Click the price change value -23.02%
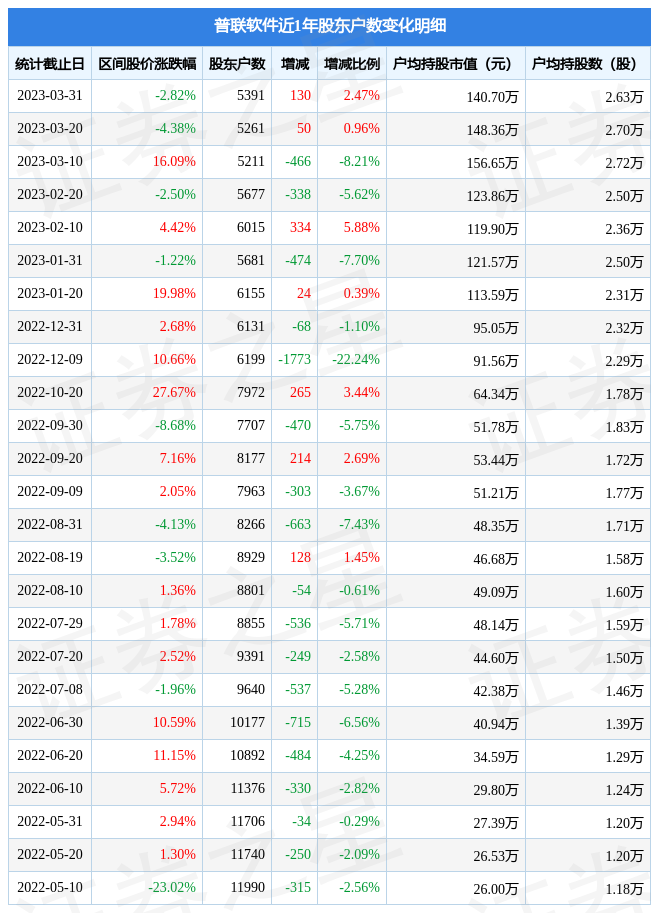Image resolution: width=651 pixels, height=913 pixels. [172, 887]
